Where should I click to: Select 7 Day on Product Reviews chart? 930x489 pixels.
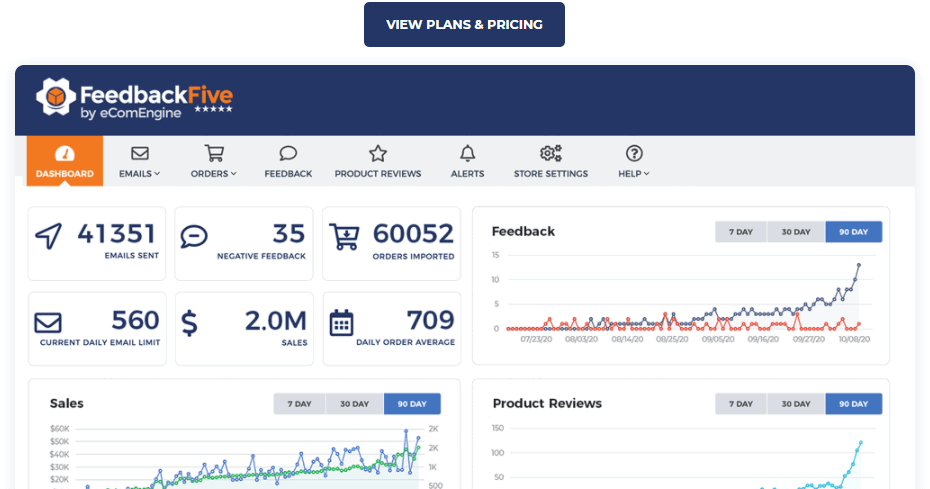741,404
